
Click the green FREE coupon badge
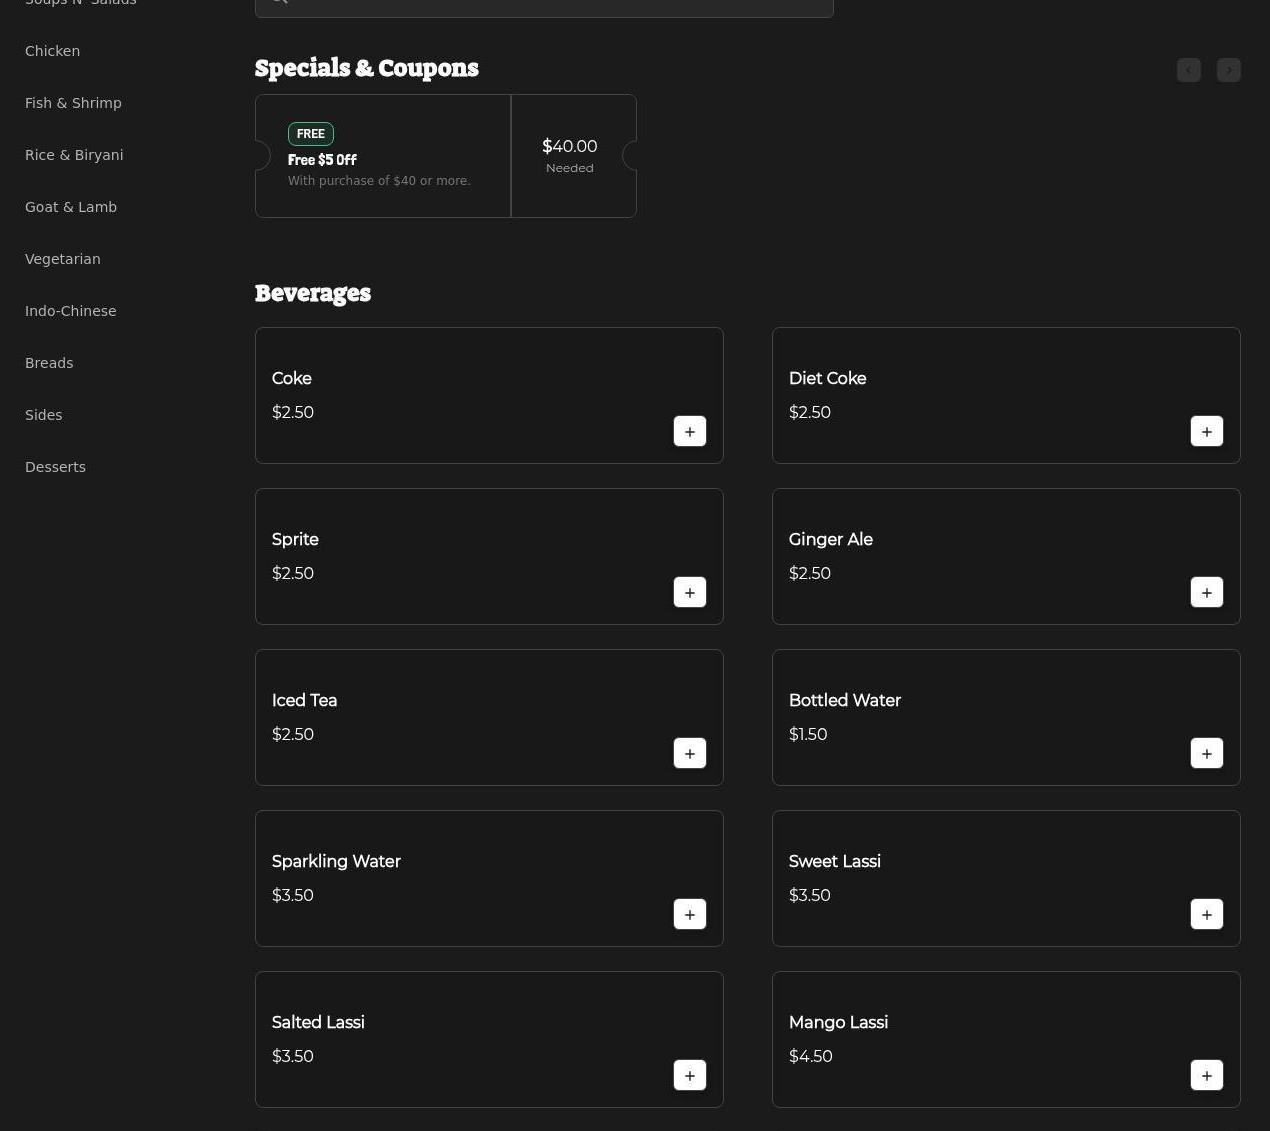[311, 134]
